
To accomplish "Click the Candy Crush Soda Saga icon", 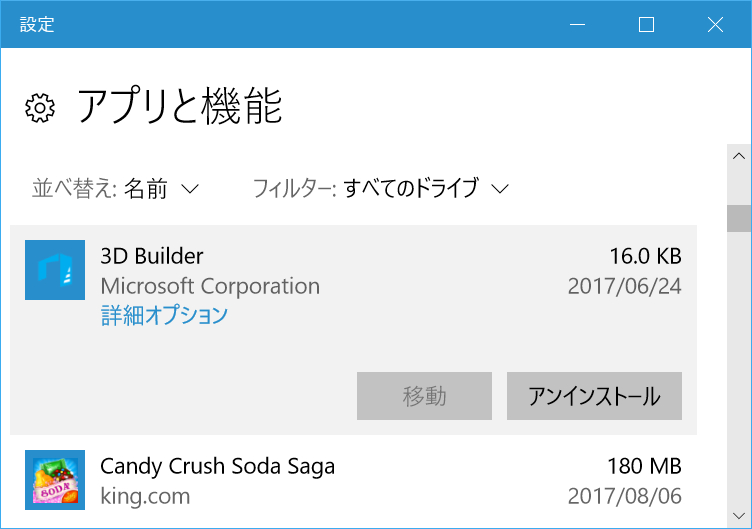I will coord(55,482).
